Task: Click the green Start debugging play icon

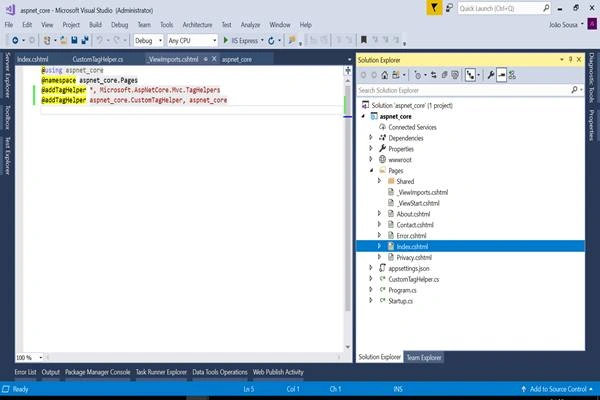Action: [x=226, y=40]
